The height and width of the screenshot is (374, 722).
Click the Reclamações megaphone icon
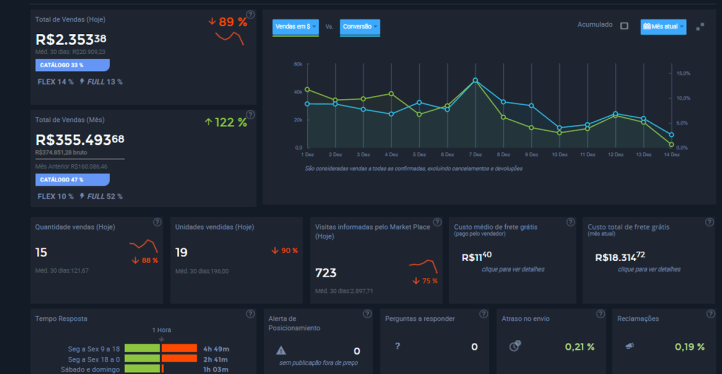click(629, 346)
